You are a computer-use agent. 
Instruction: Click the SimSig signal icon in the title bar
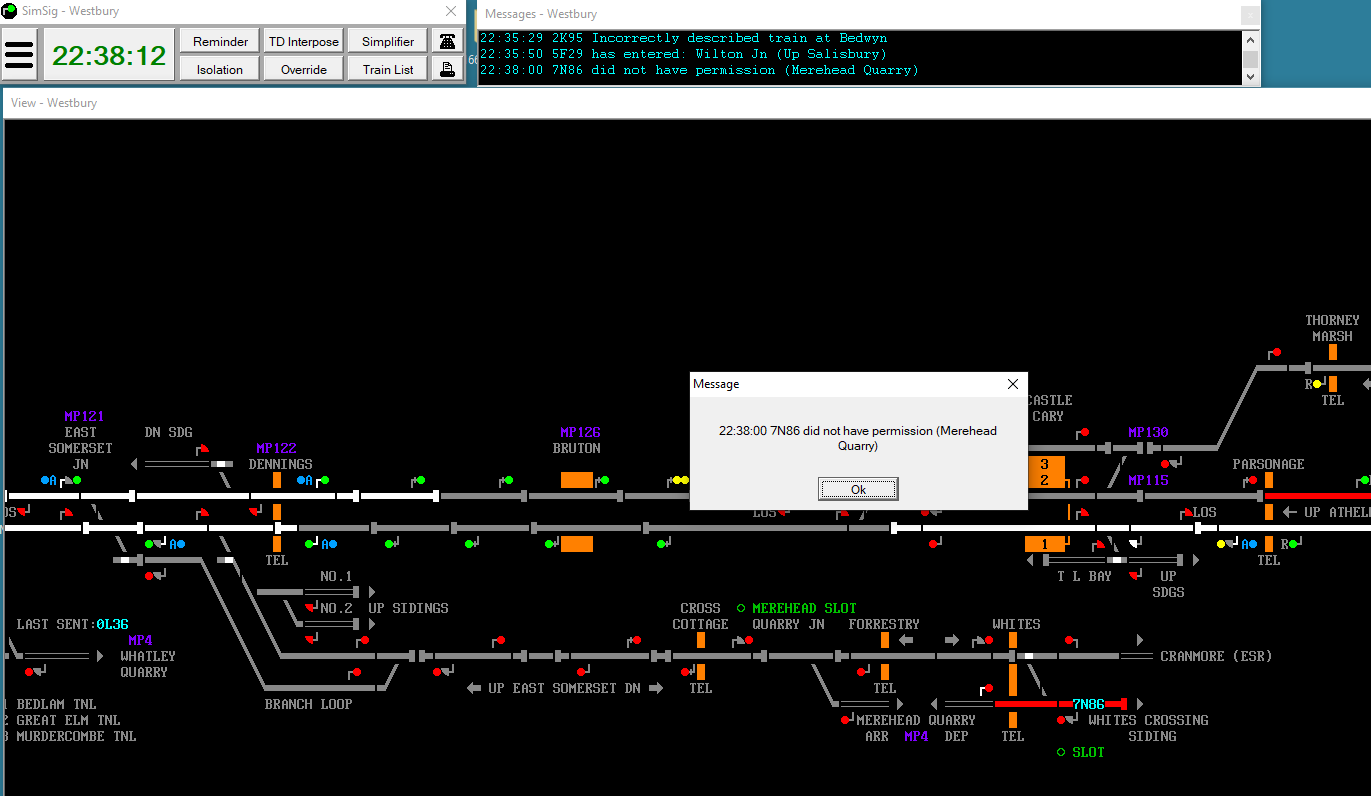(x=10, y=12)
